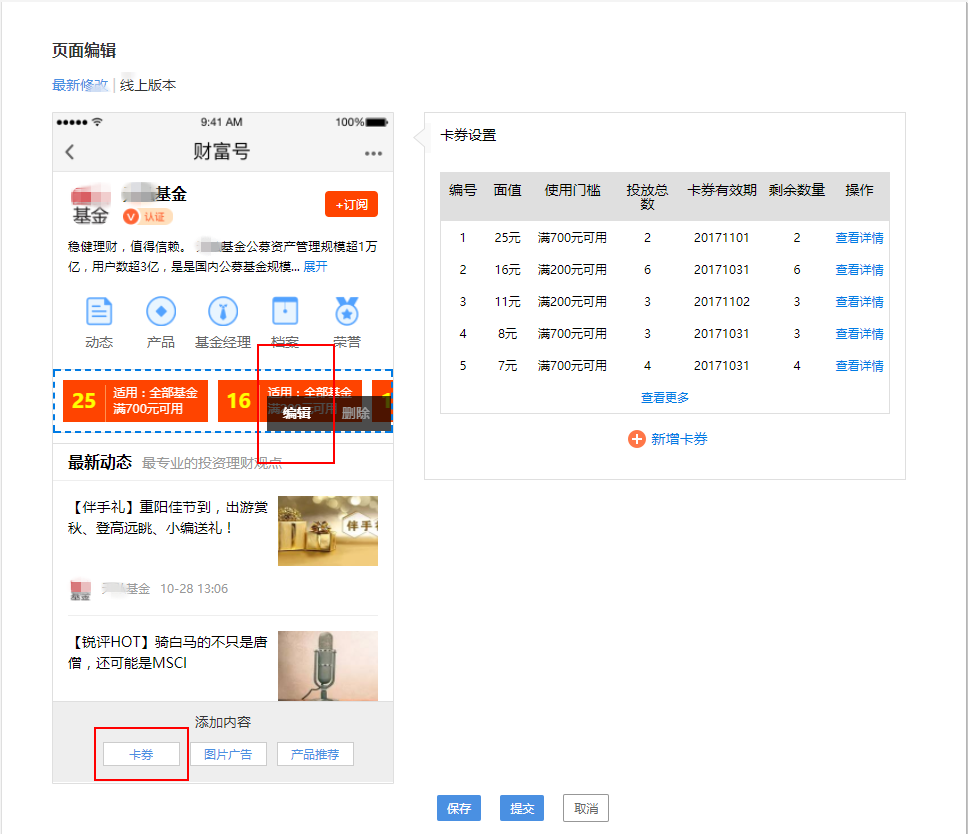Click the 面值 column header
Screen dimensions: 968x834
[x=507, y=190]
